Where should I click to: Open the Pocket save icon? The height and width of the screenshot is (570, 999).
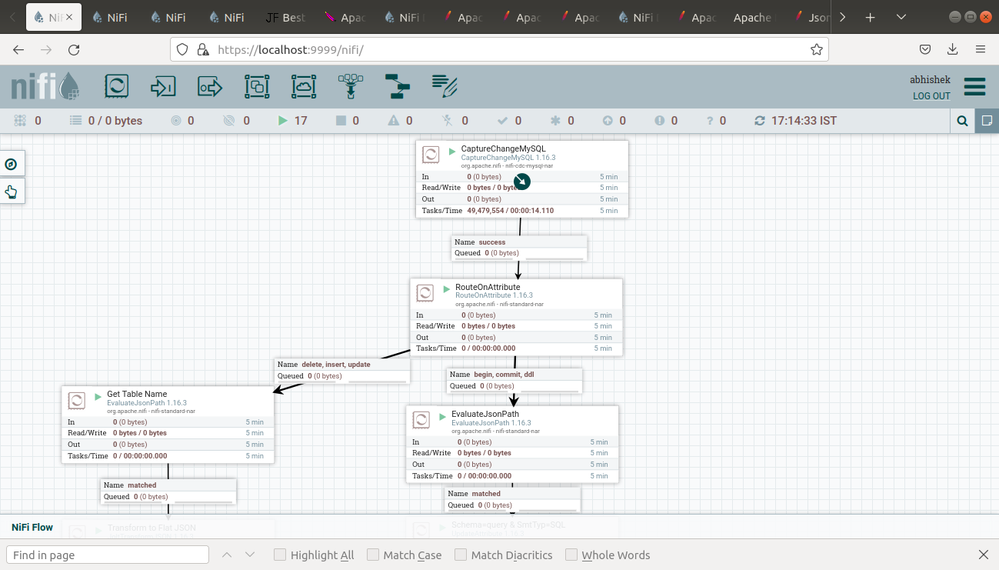pos(925,50)
